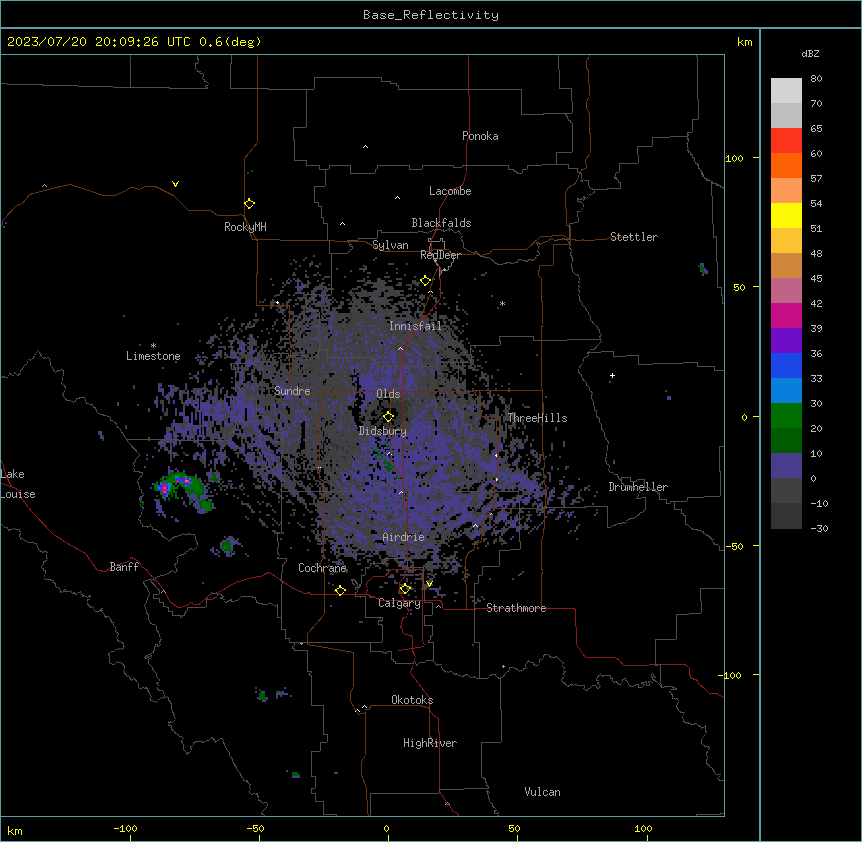Screen dimensions: 862x842
Task: Click the red 60-65 dBZ legend swatch
Action: pos(786,141)
